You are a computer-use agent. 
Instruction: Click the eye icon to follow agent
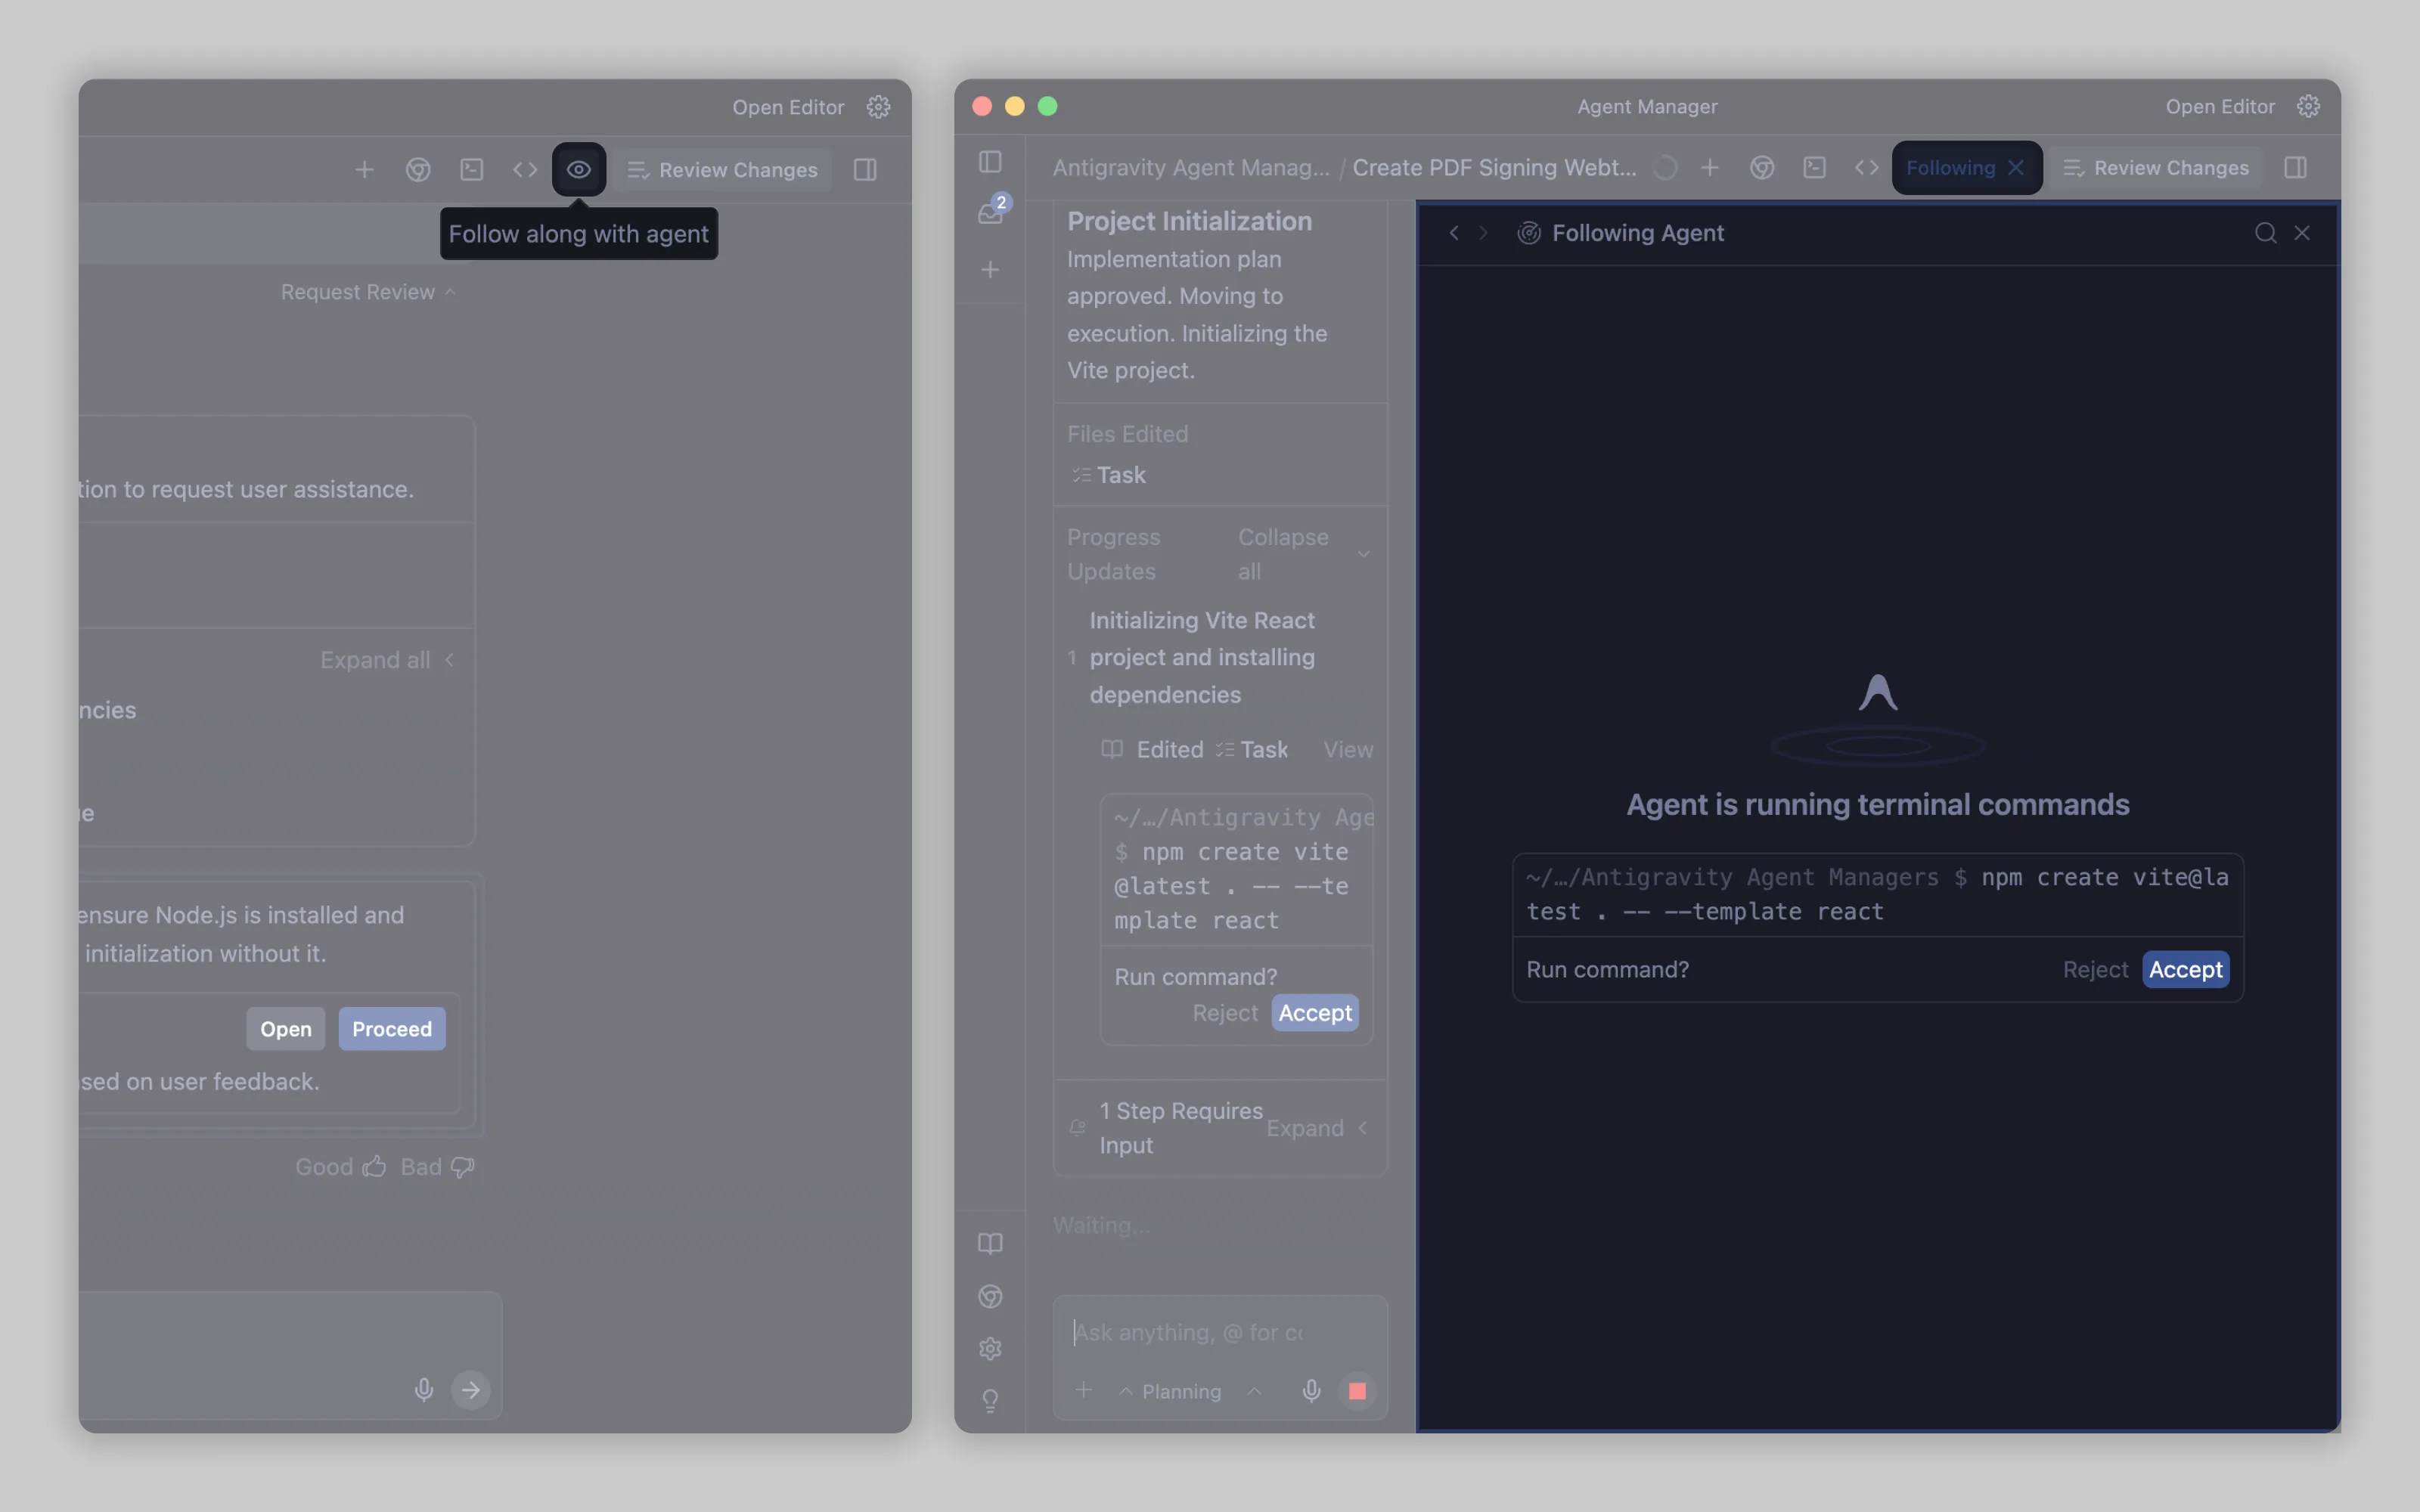coord(578,170)
